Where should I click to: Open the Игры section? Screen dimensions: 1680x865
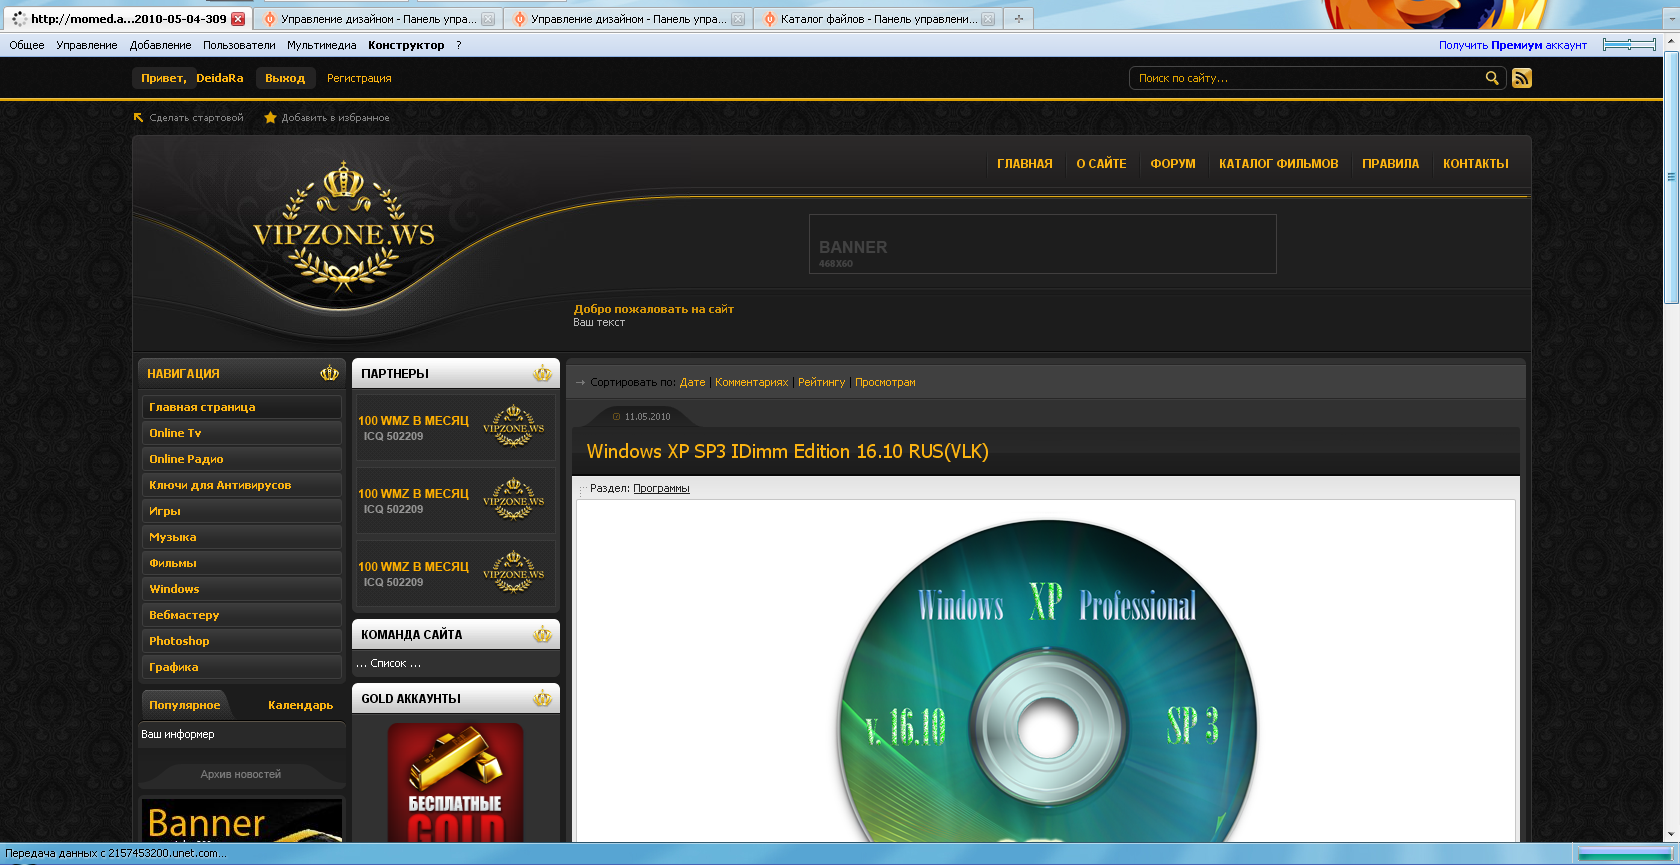point(241,511)
